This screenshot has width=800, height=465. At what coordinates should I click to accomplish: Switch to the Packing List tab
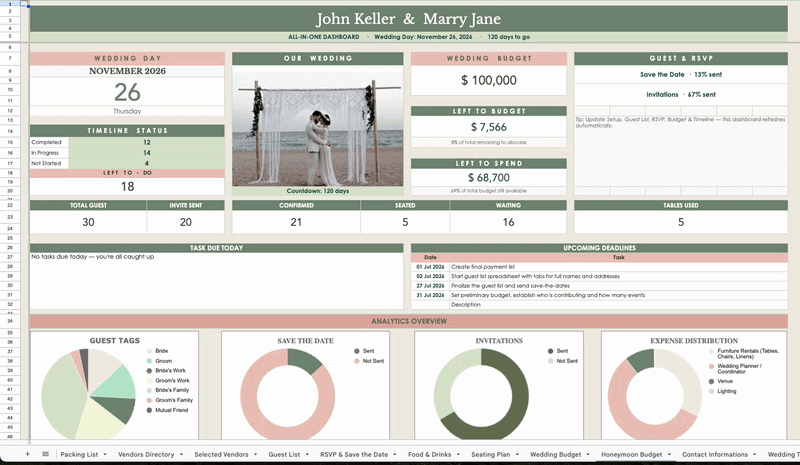click(79, 454)
